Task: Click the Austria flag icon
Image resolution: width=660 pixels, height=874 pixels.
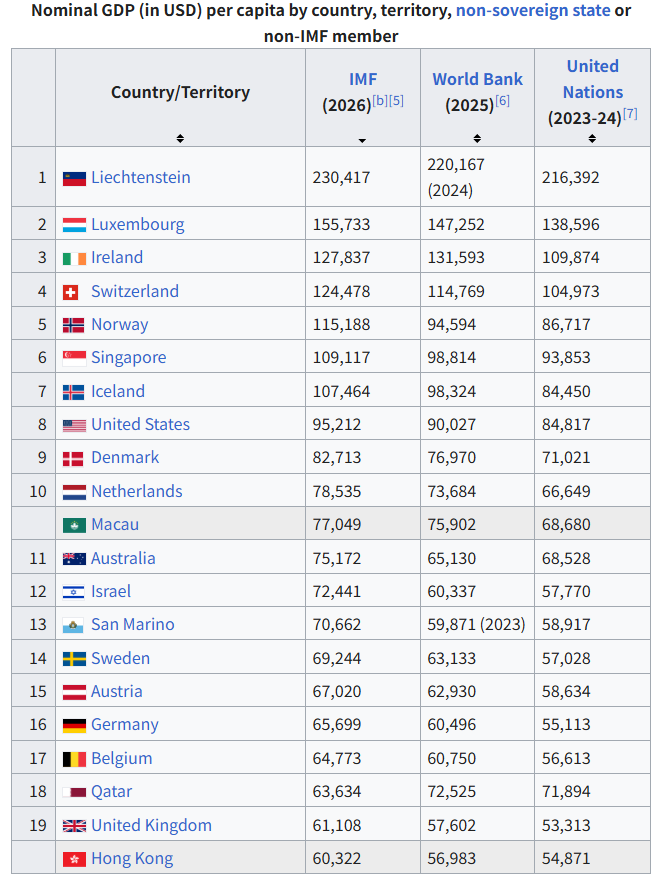Action: (x=74, y=692)
